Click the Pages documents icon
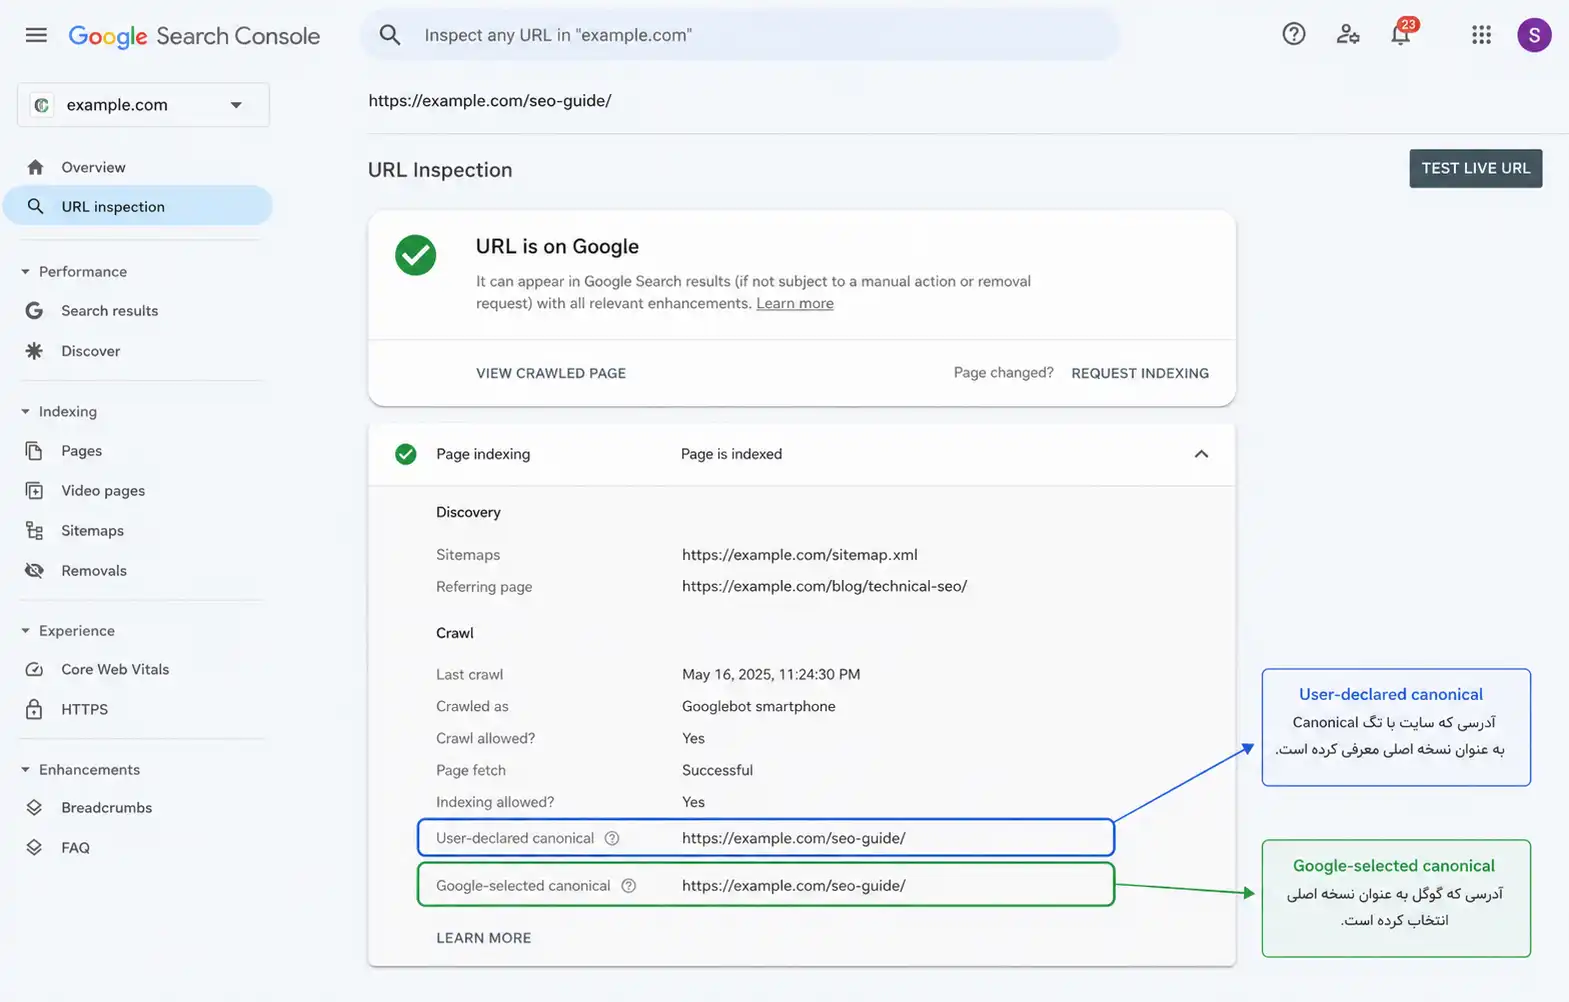Screen dimensions: 1569x1002 pyautogui.click(x=34, y=451)
